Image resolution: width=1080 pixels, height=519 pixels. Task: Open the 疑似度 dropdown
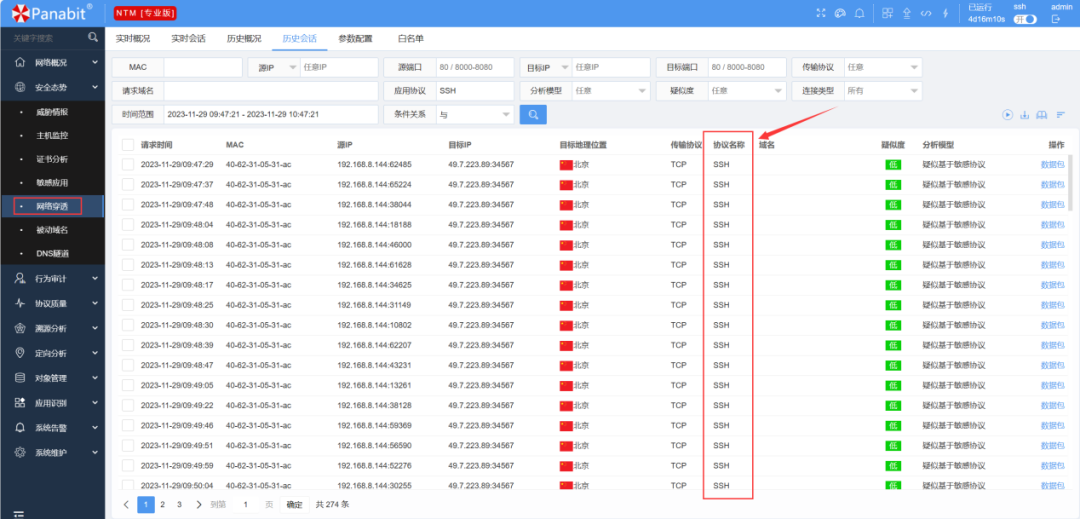pos(747,90)
